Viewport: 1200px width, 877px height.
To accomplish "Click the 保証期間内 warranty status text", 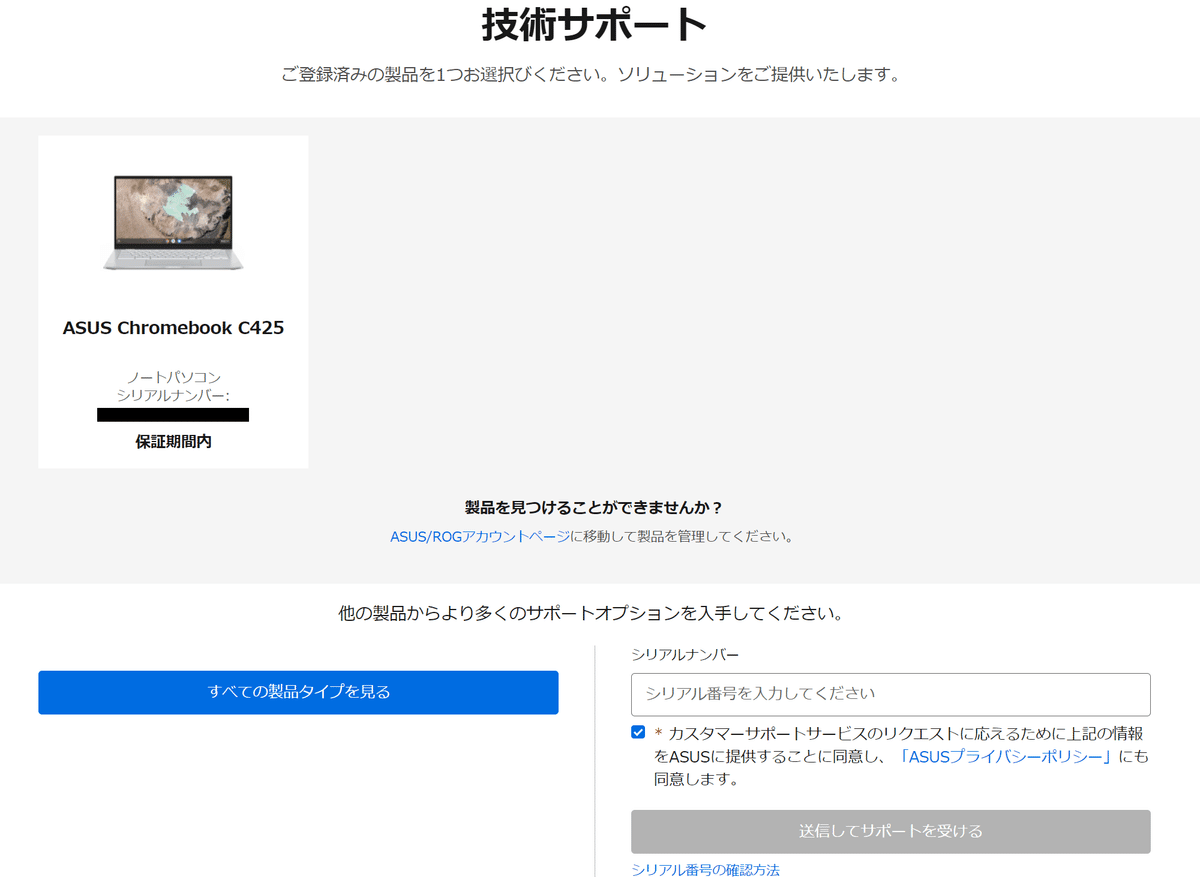I will [173, 441].
